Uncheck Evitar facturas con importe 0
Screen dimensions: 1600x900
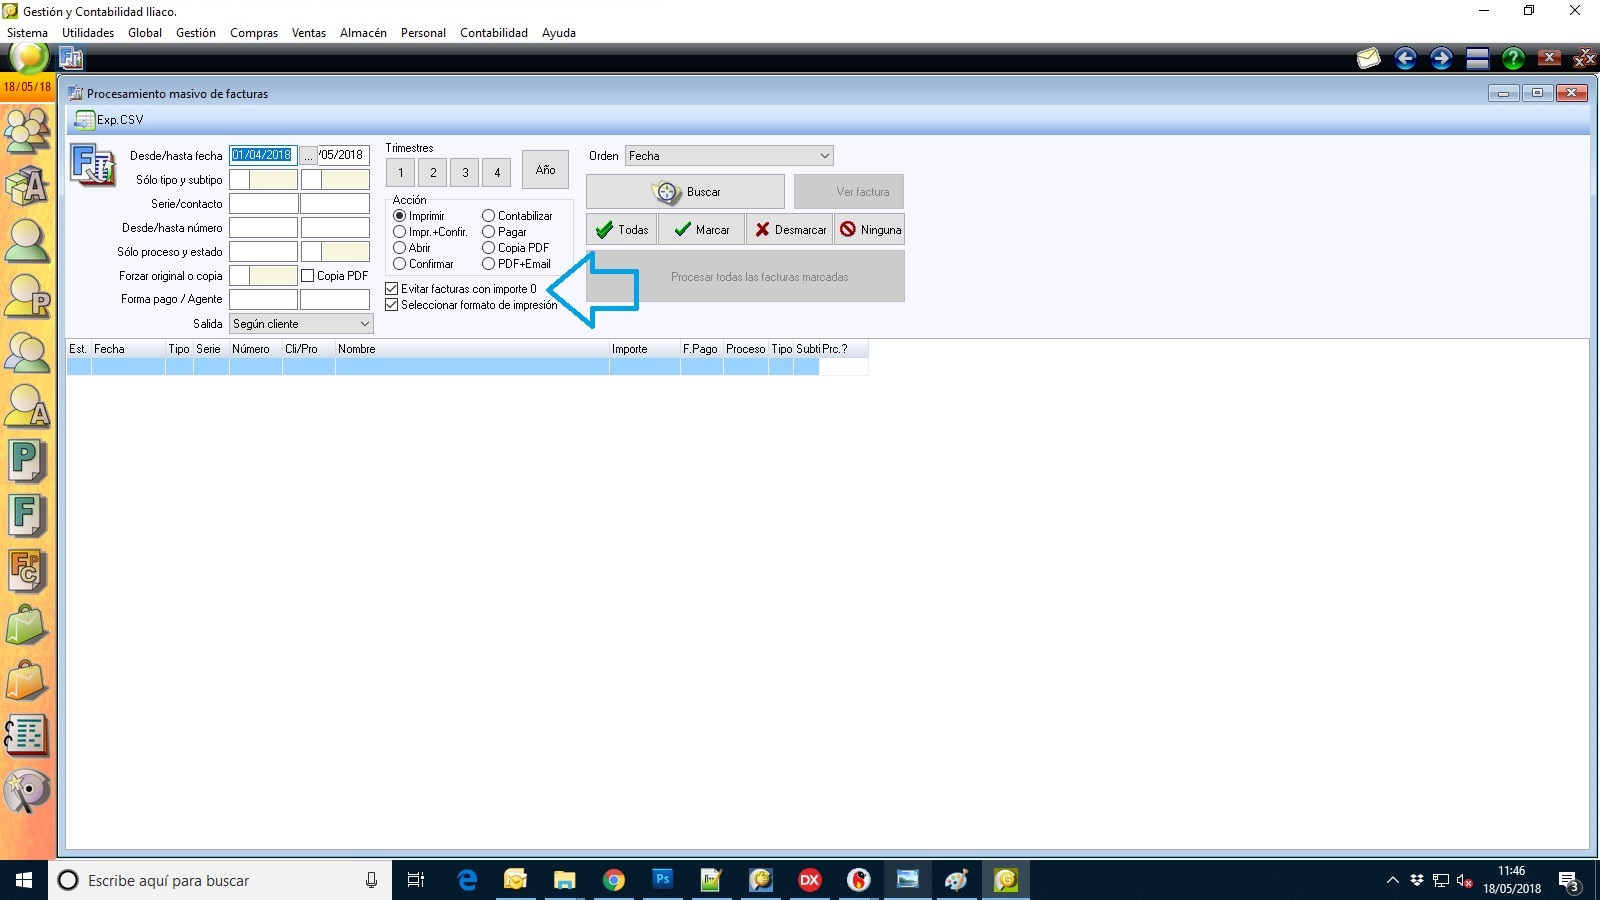point(392,289)
